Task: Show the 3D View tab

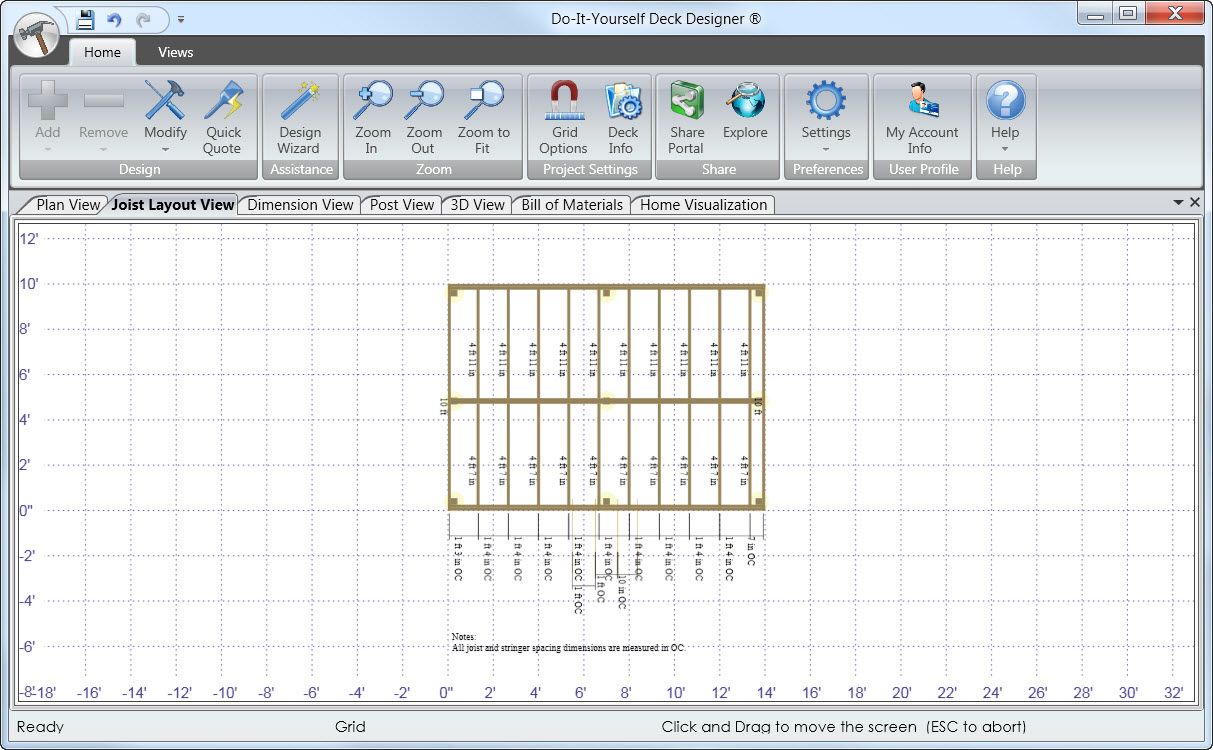Action: pyautogui.click(x=477, y=205)
